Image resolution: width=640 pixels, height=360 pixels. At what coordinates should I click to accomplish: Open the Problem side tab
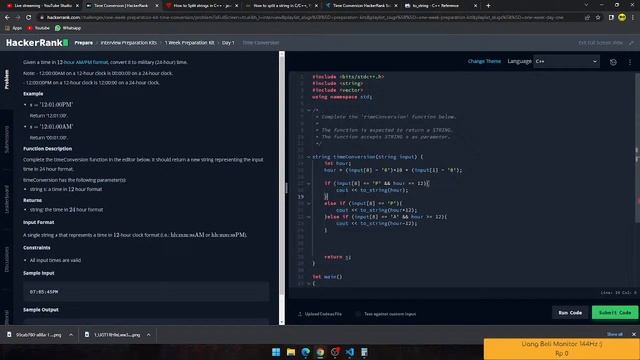7,79
